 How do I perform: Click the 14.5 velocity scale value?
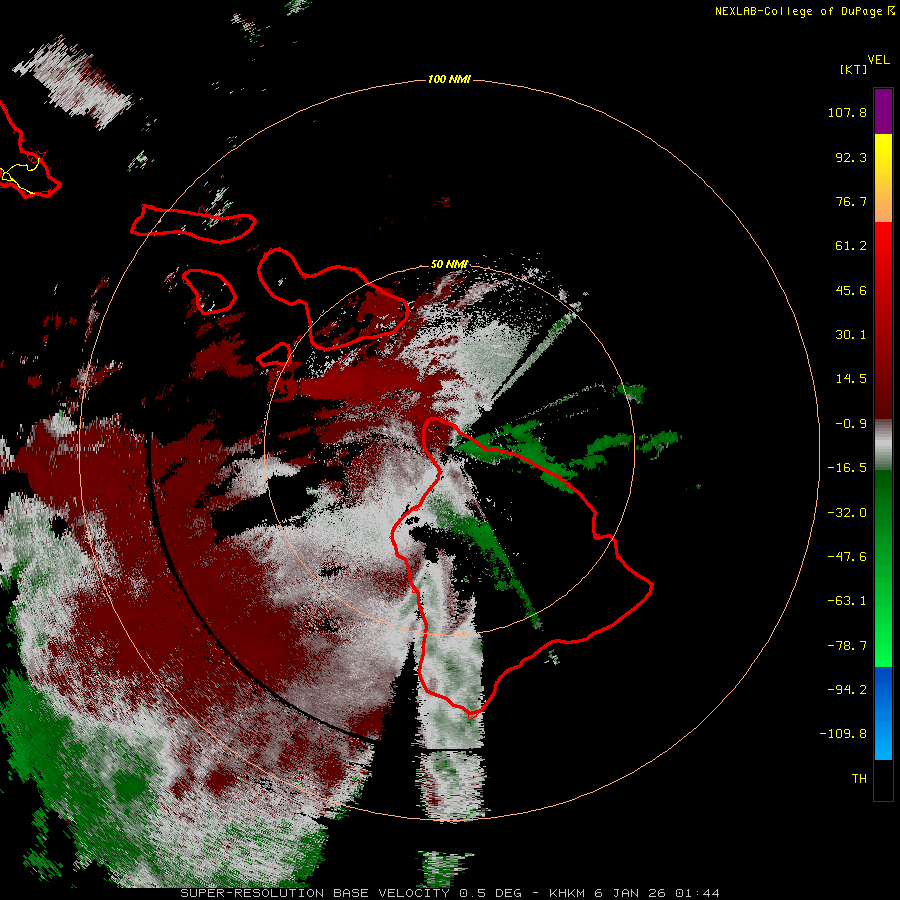point(851,379)
